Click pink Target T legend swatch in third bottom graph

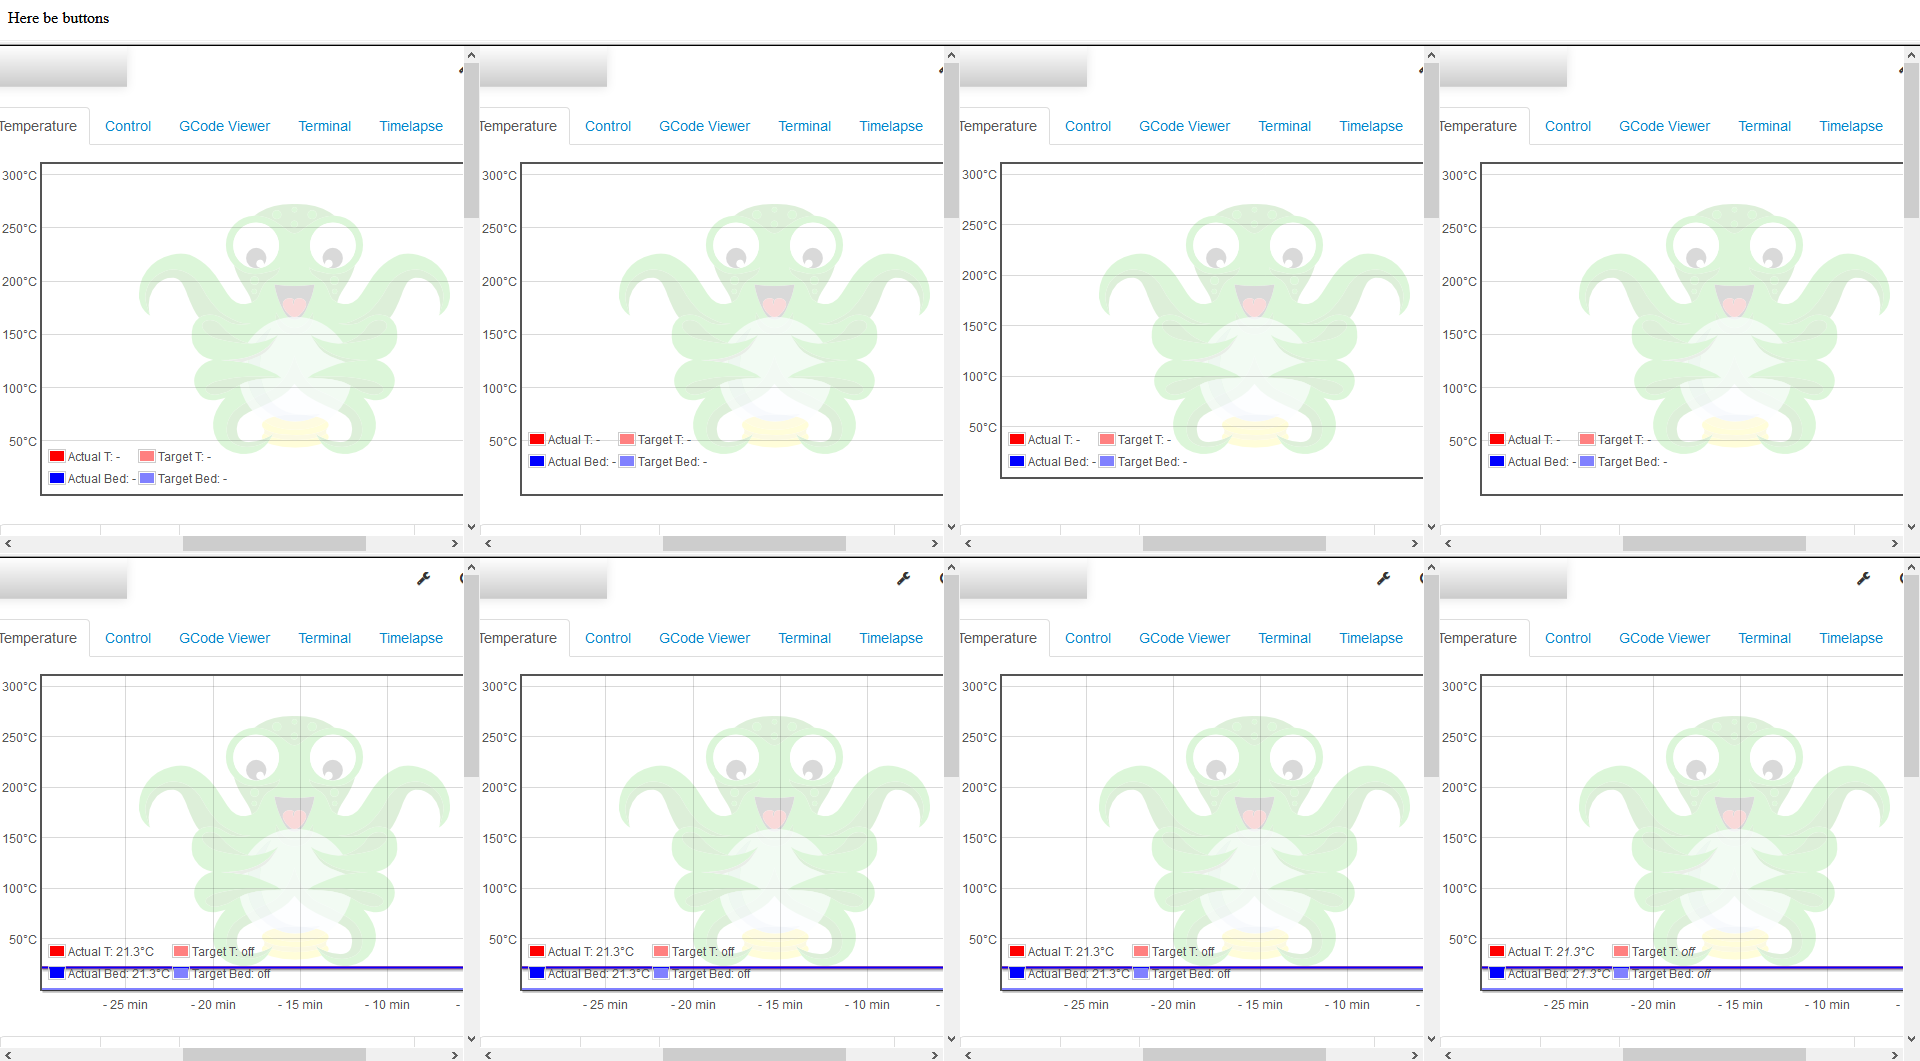pos(1140,951)
